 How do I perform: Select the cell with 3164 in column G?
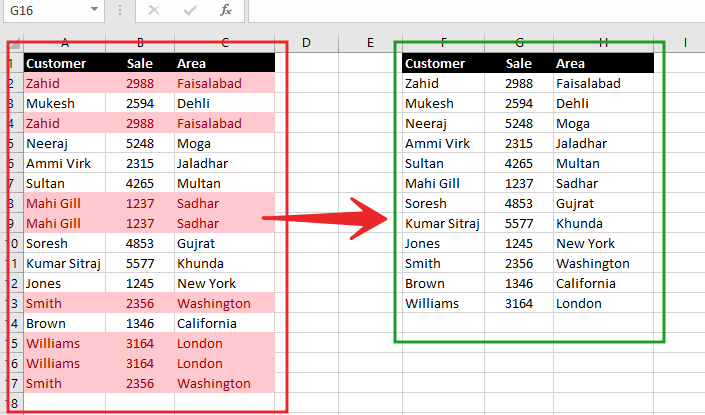click(519, 303)
